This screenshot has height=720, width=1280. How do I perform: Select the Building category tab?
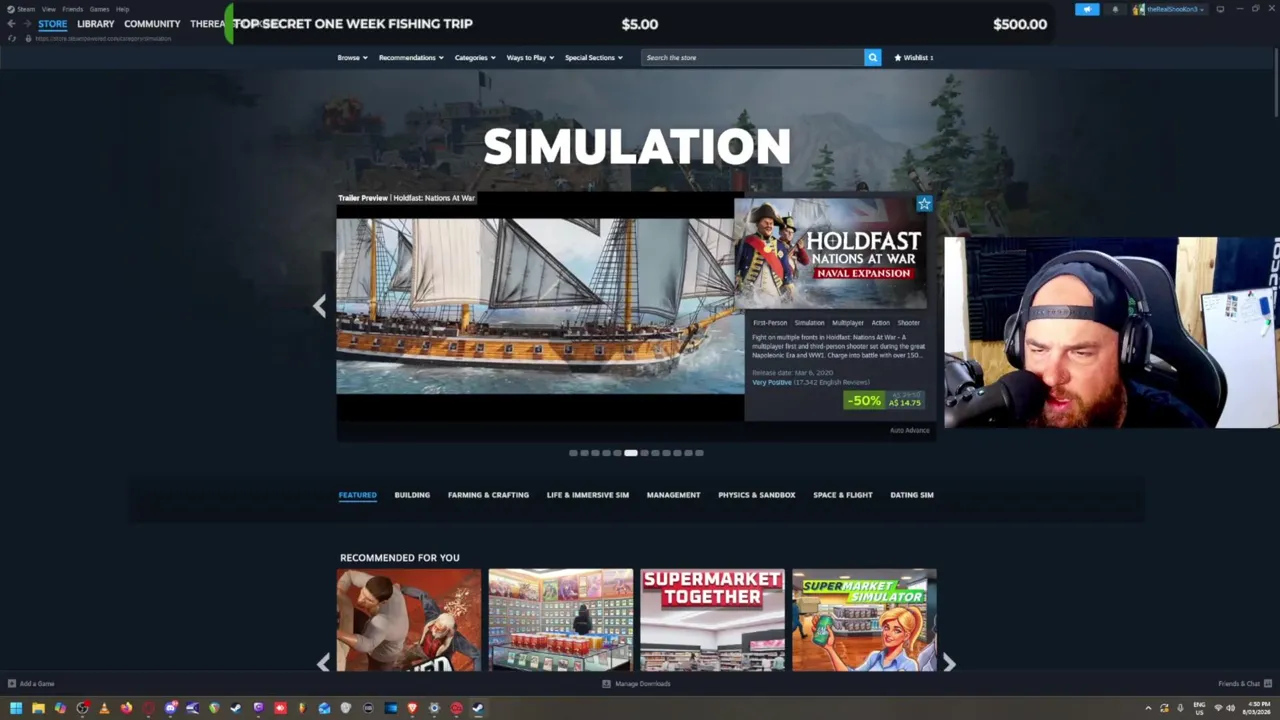tap(412, 495)
